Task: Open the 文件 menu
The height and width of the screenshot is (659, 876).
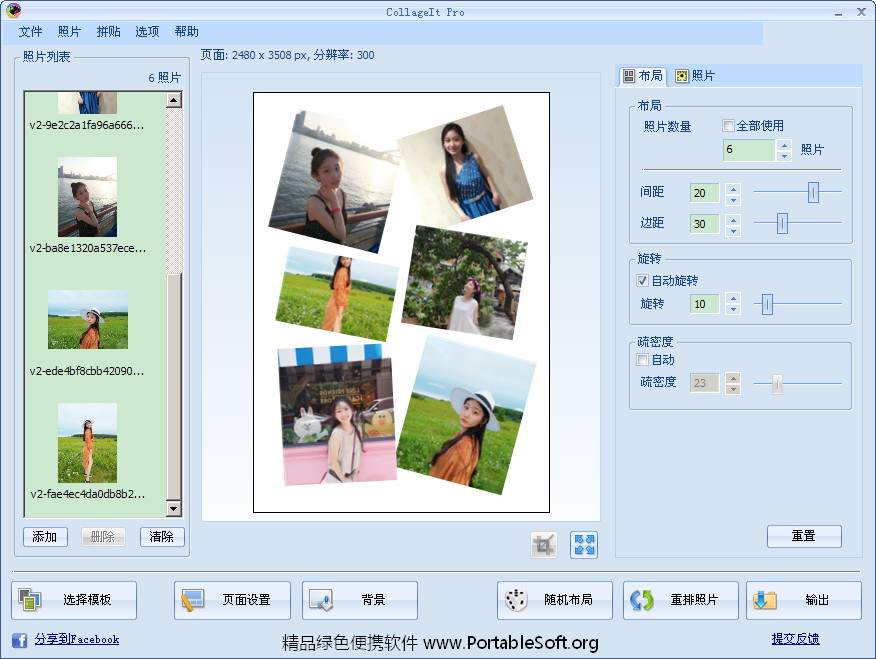Action: (30, 32)
